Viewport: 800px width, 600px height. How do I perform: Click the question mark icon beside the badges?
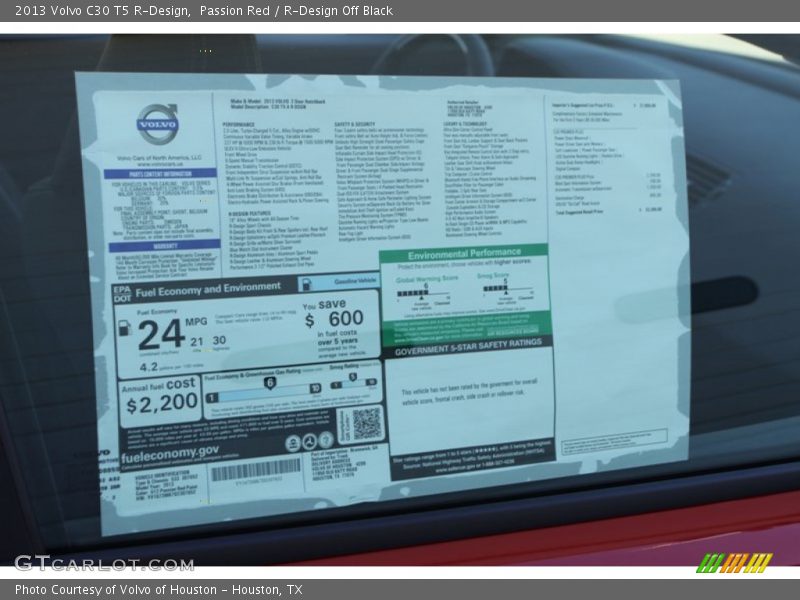(x=327, y=440)
